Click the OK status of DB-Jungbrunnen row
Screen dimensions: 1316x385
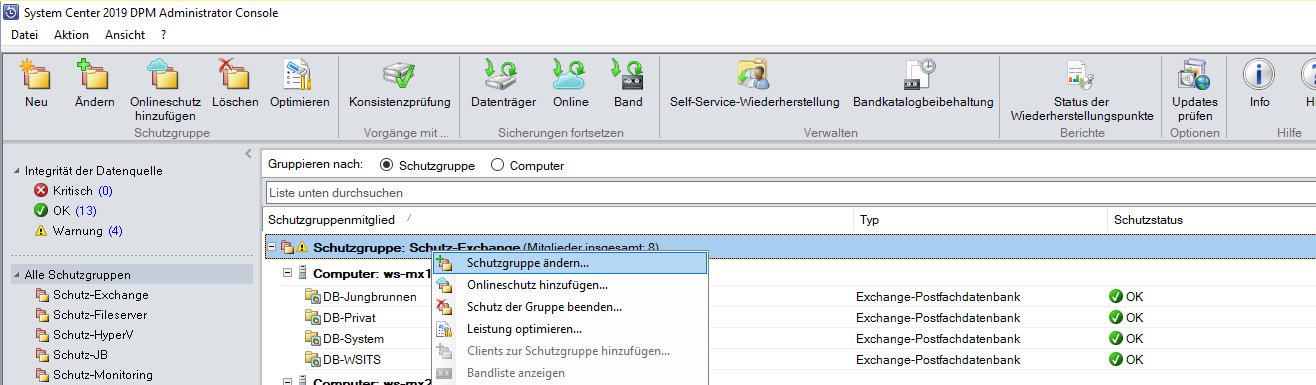[x=1125, y=296]
